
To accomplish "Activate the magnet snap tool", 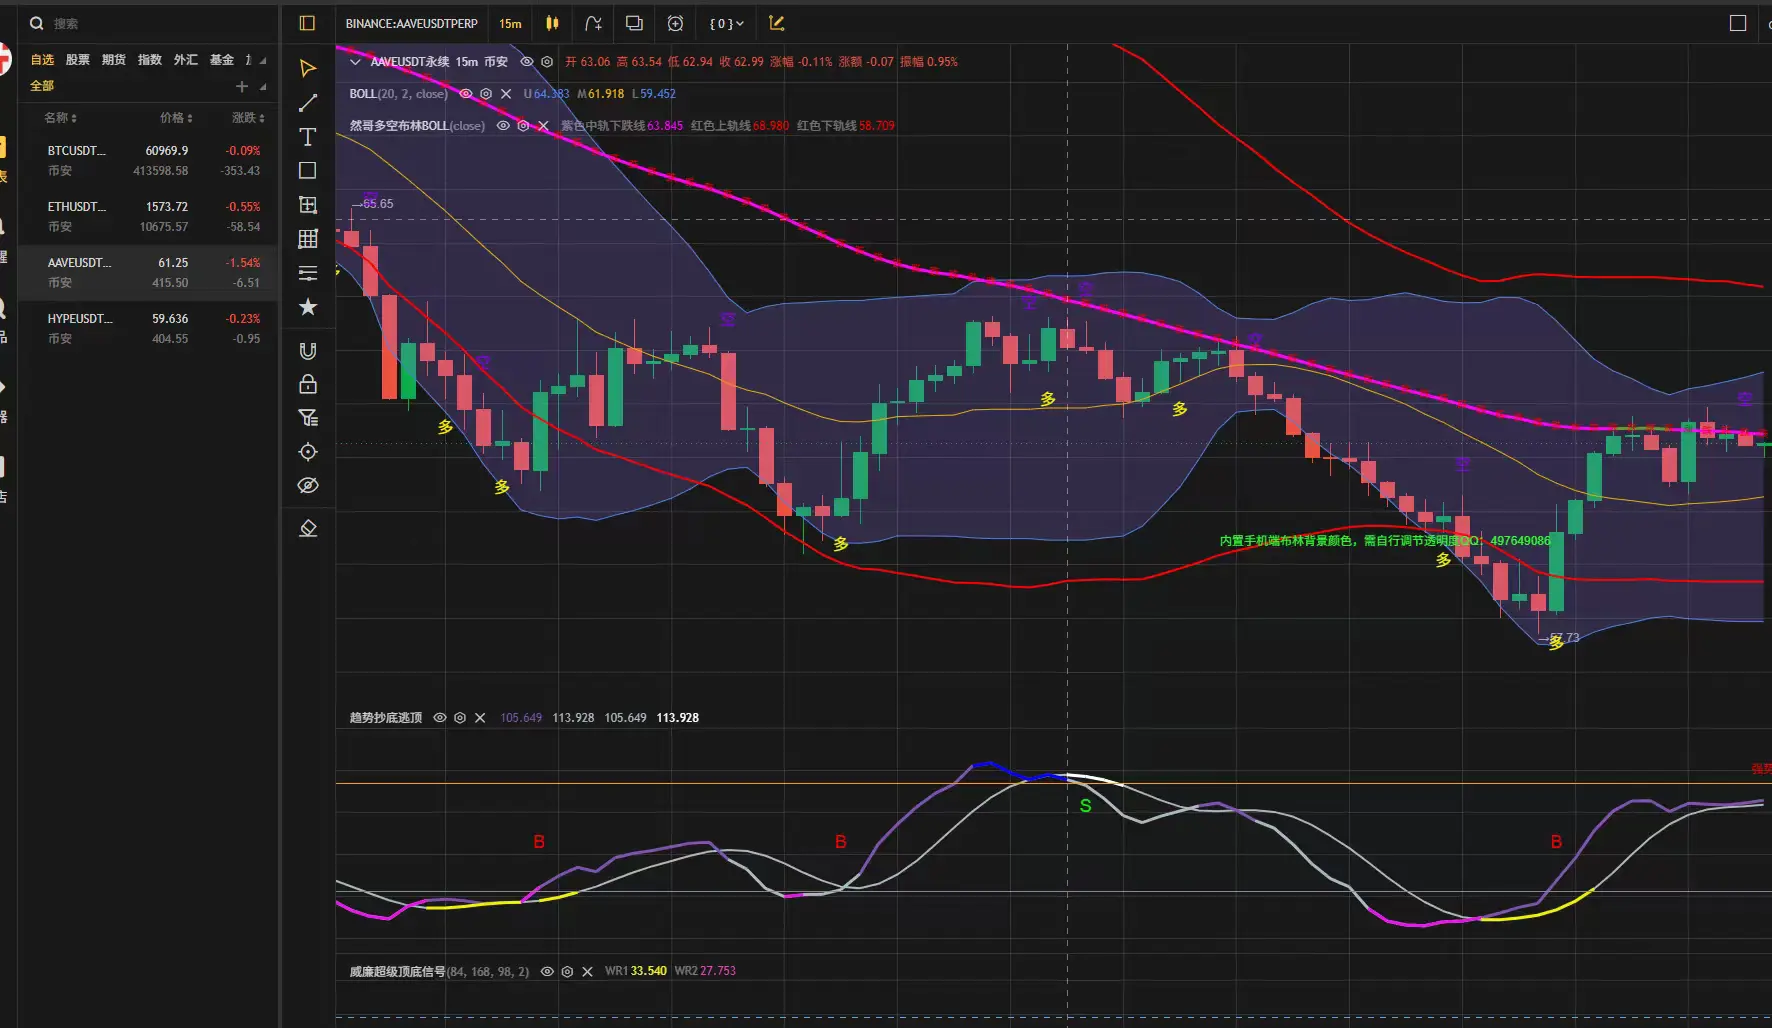I will coord(308,350).
